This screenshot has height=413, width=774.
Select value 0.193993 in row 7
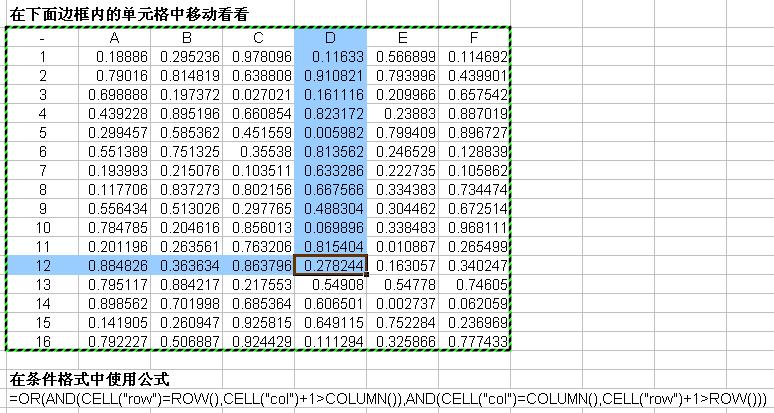coord(115,171)
